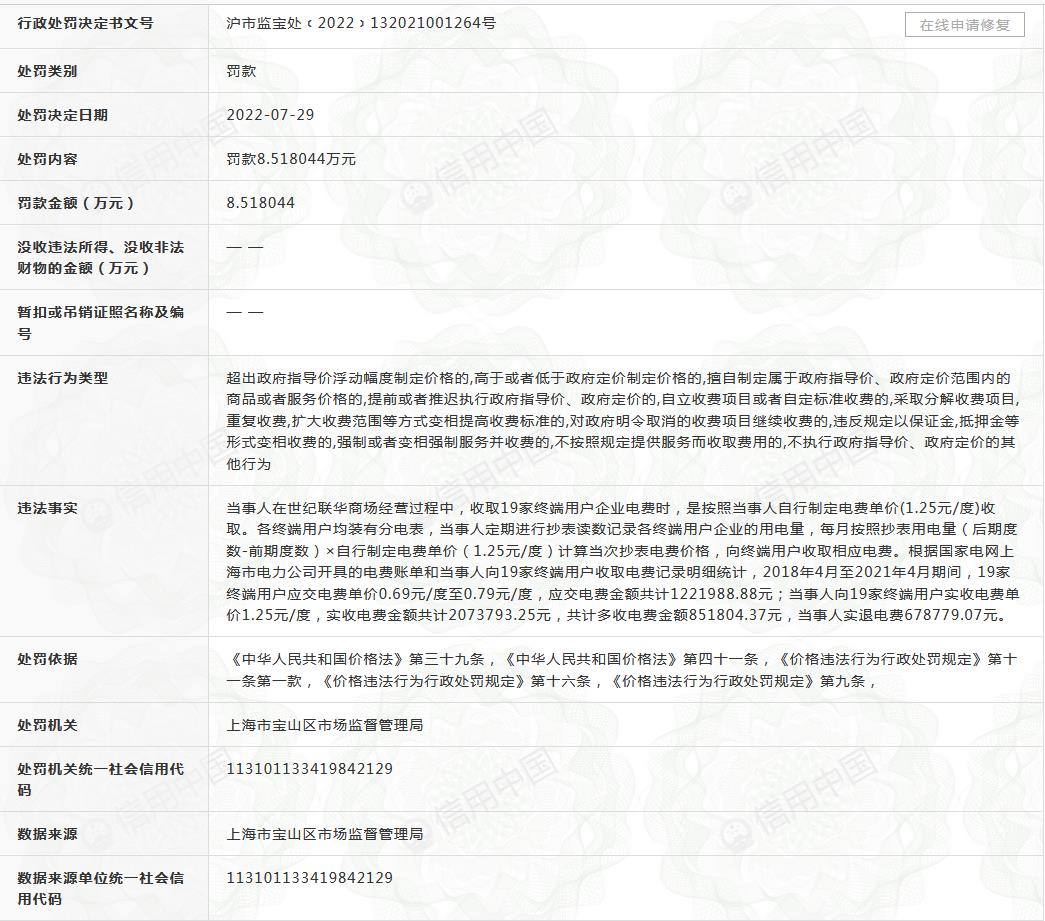This screenshot has width=1045, height=921.
Task: Select the 数据来源单位统一社会信用代码 number value
Action: click(x=309, y=878)
